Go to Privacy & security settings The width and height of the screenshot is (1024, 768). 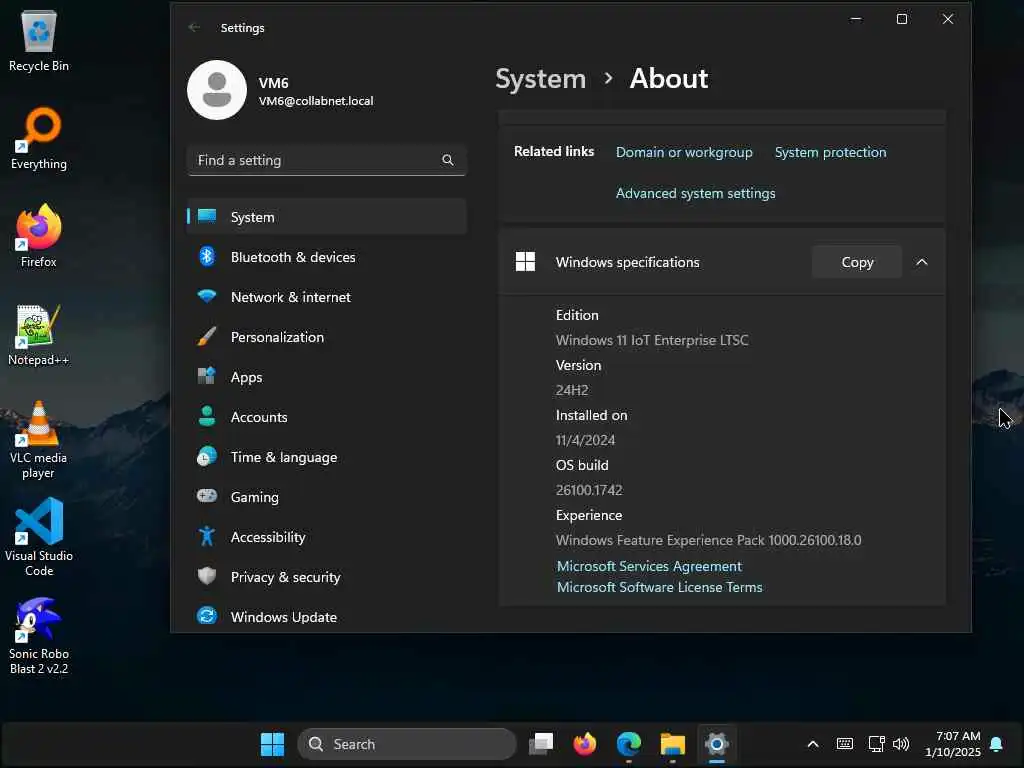[327, 577]
